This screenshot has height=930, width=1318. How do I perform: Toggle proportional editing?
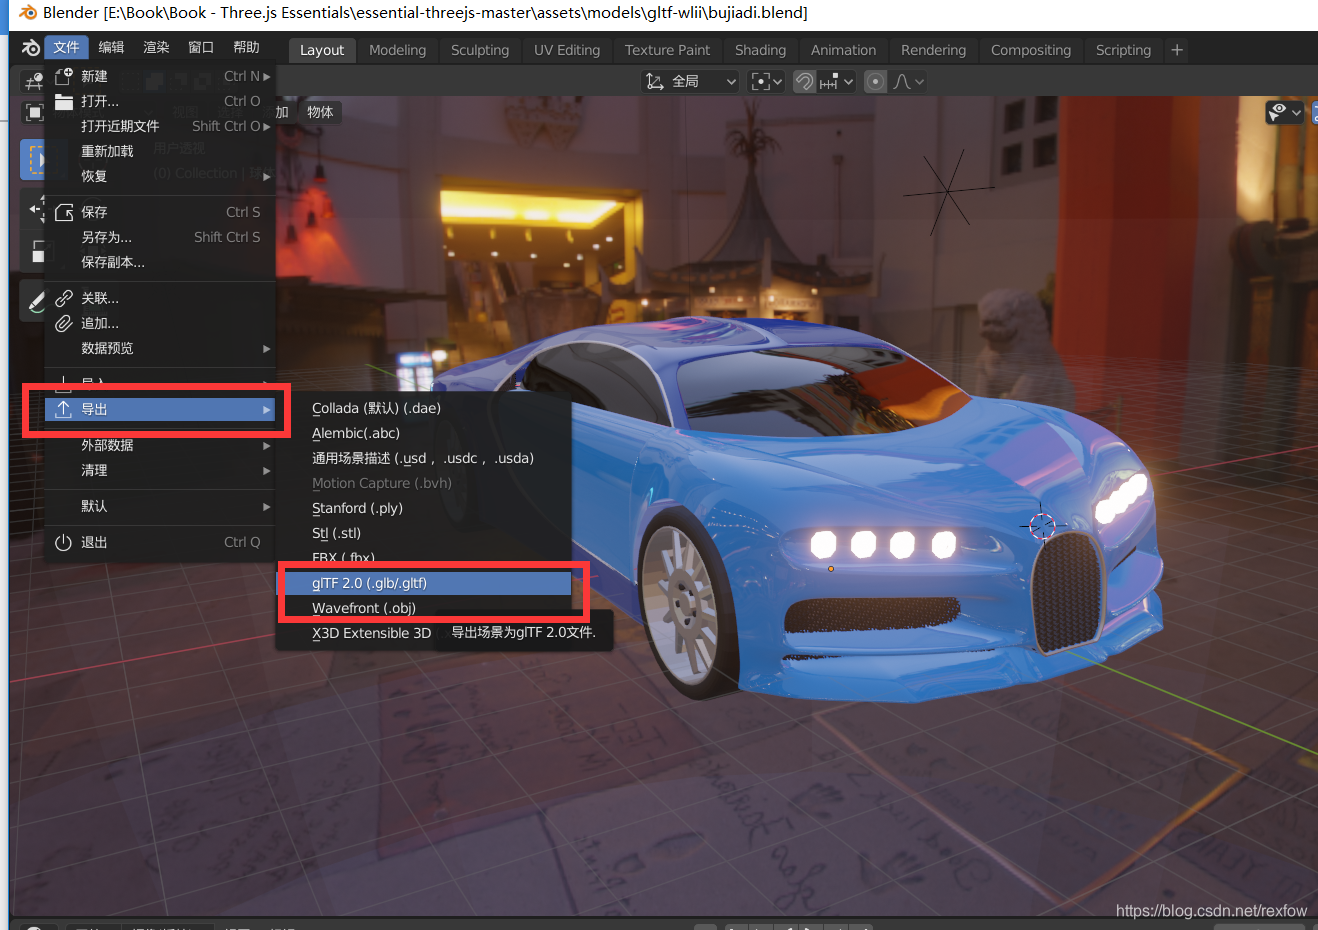pos(875,81)
